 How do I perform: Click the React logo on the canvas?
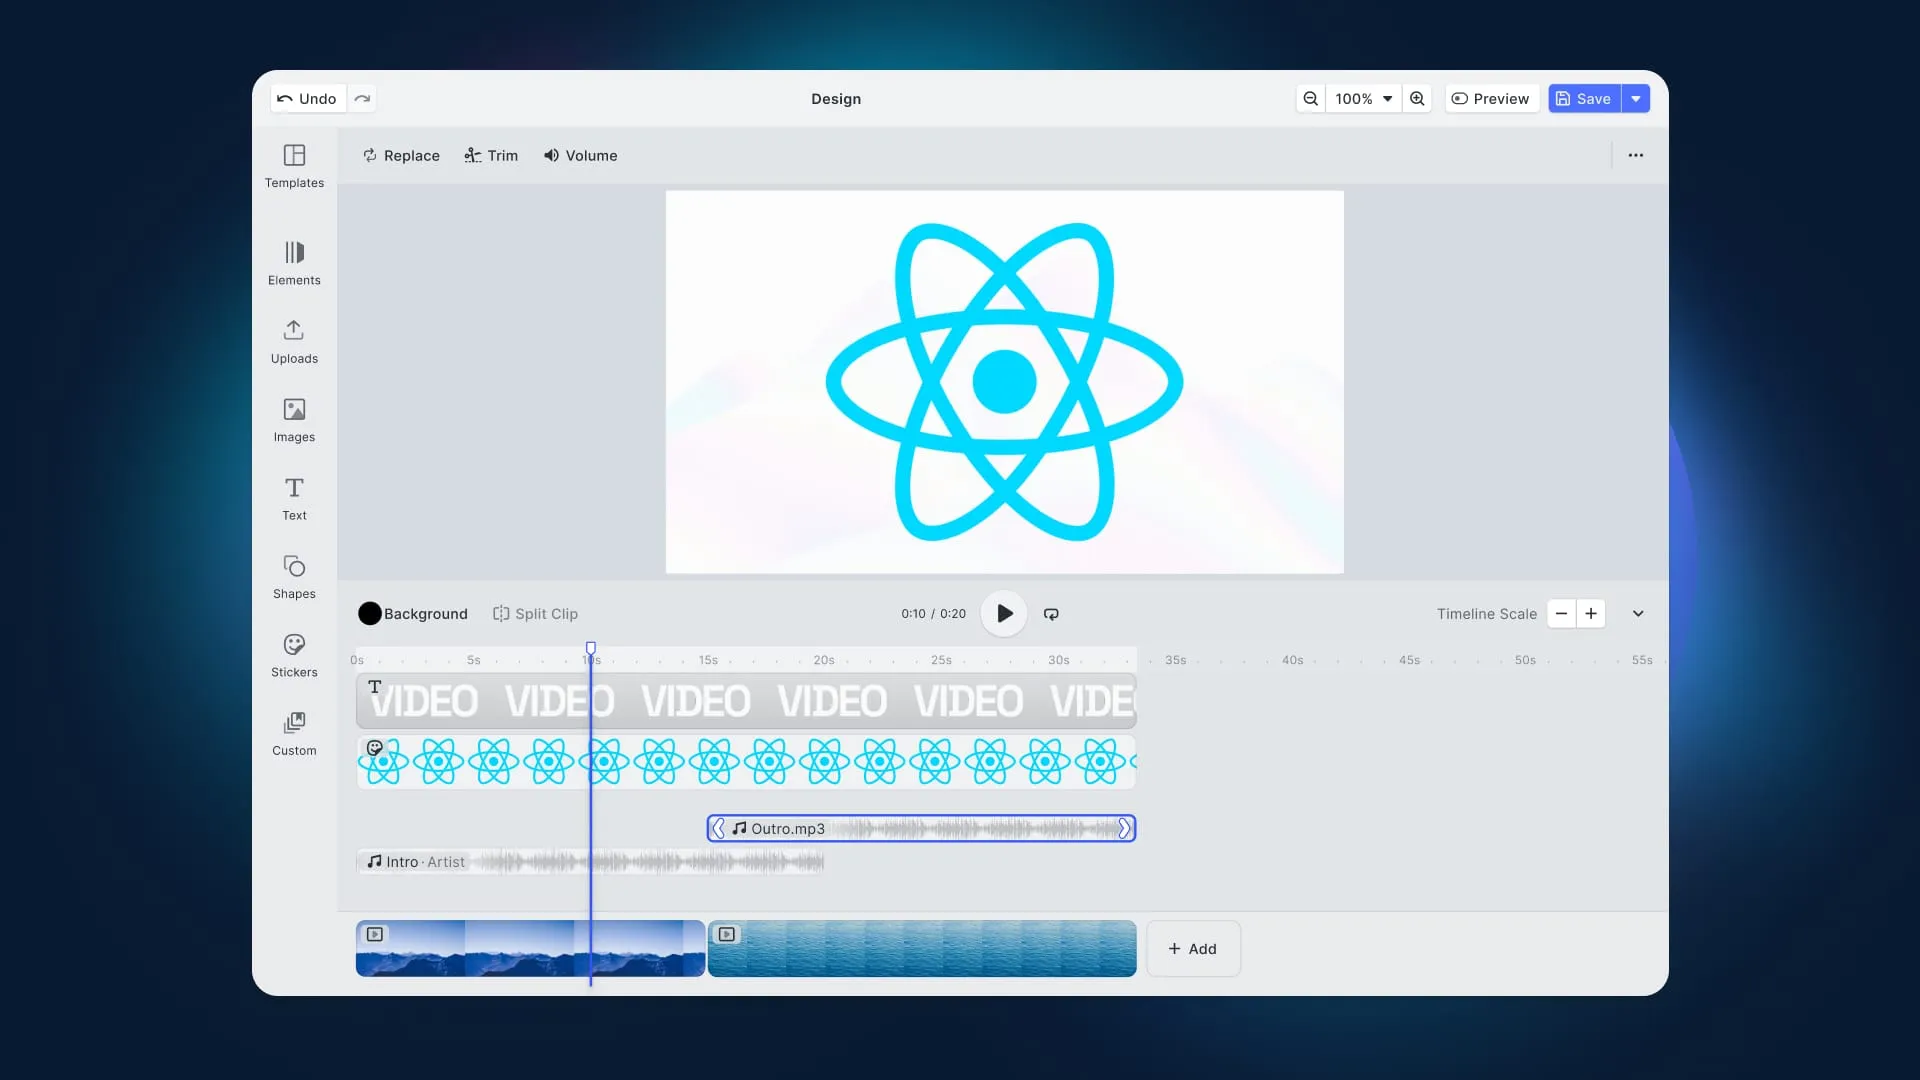[x=1004, y=382]
